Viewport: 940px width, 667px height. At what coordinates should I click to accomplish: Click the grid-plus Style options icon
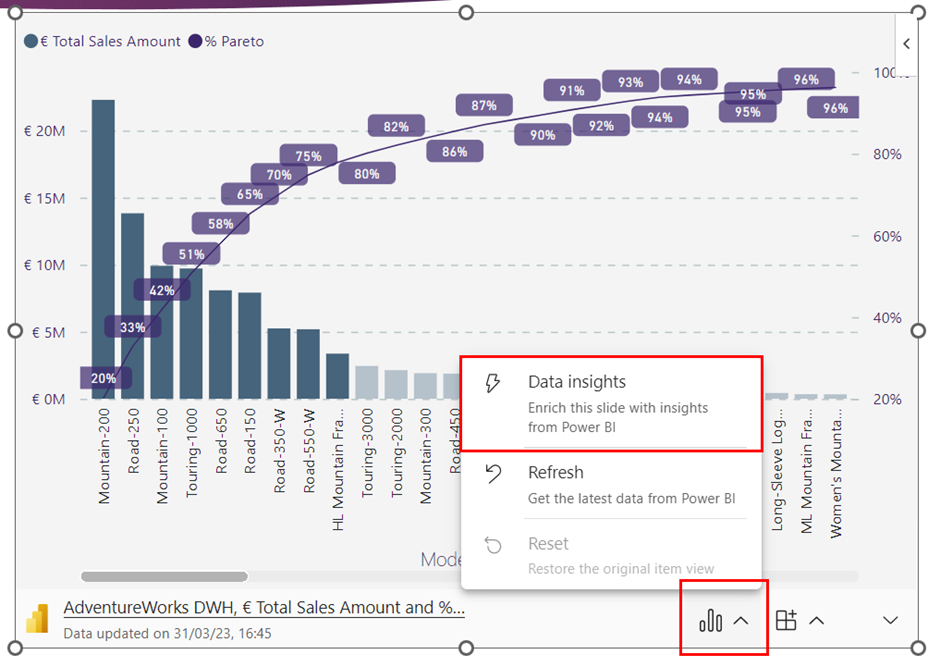click(x=786, y=621)
